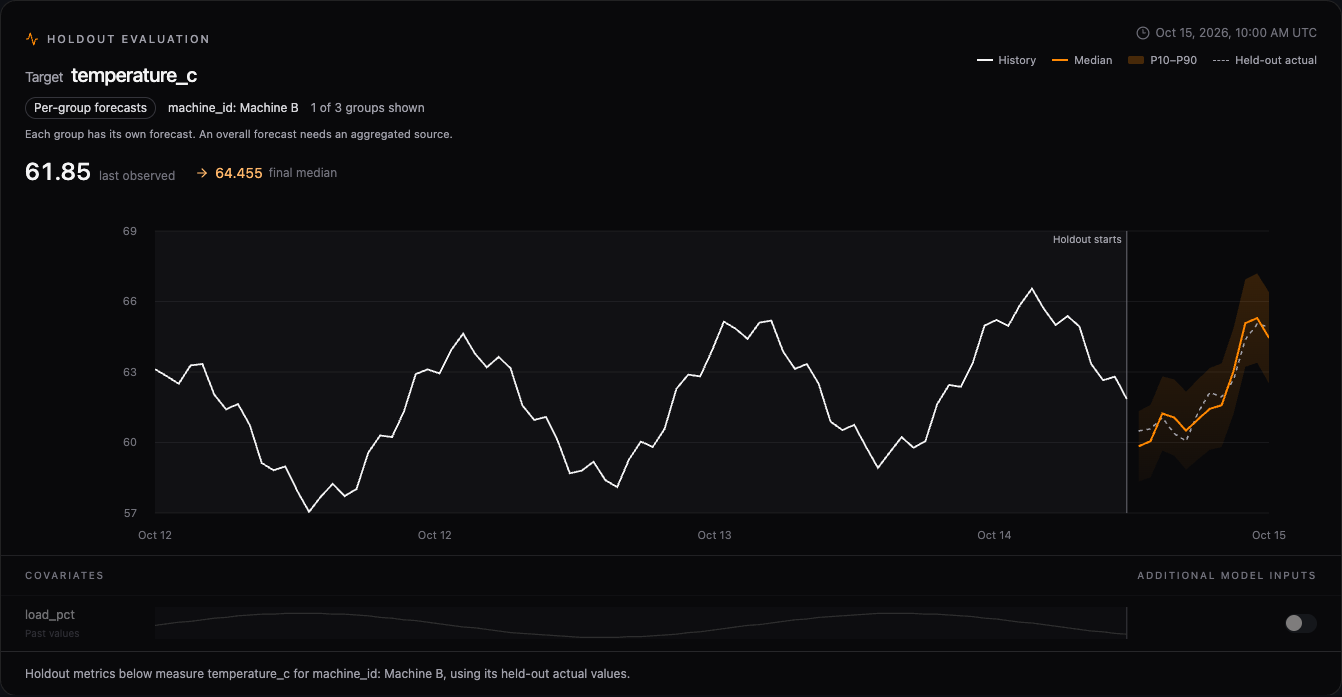This screenshot has height=697, width=1342.
Task: Click the Median legend entry
Action: (x=1082, y=60)
